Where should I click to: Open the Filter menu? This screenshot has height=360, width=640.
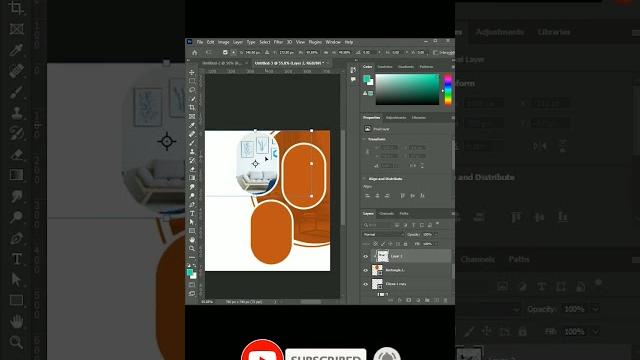(278, 42)
